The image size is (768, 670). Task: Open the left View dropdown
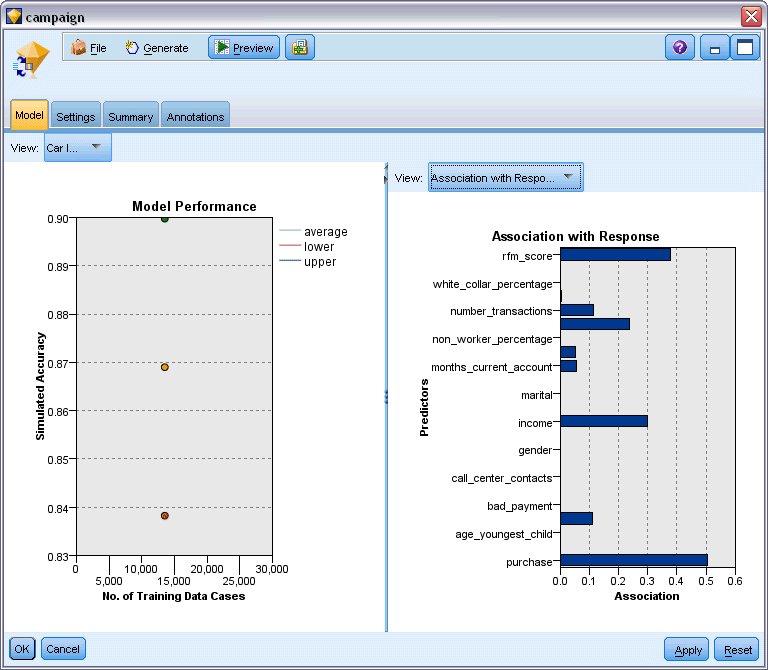78,147
